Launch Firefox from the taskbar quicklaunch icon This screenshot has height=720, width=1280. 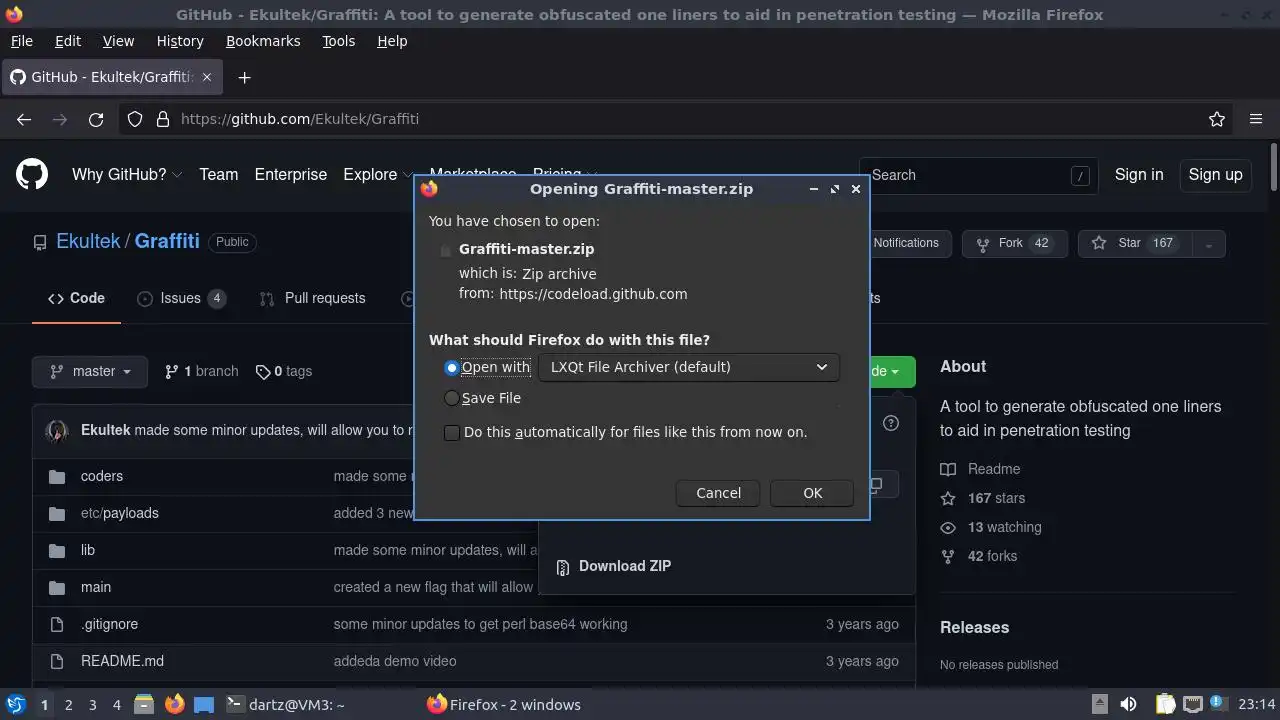coord(174,705)
